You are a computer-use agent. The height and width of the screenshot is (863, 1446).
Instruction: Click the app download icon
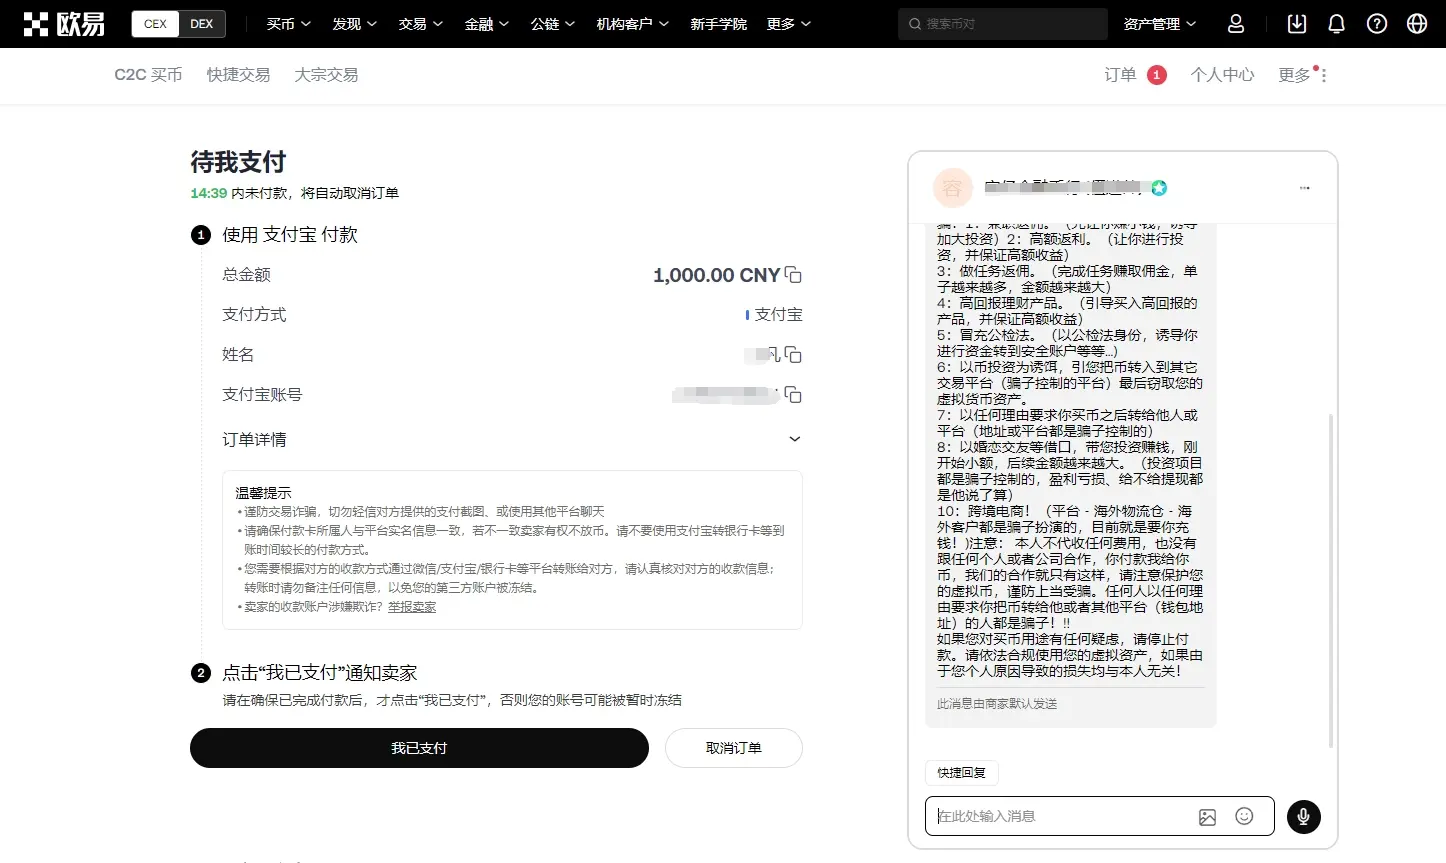point(1295,23)
